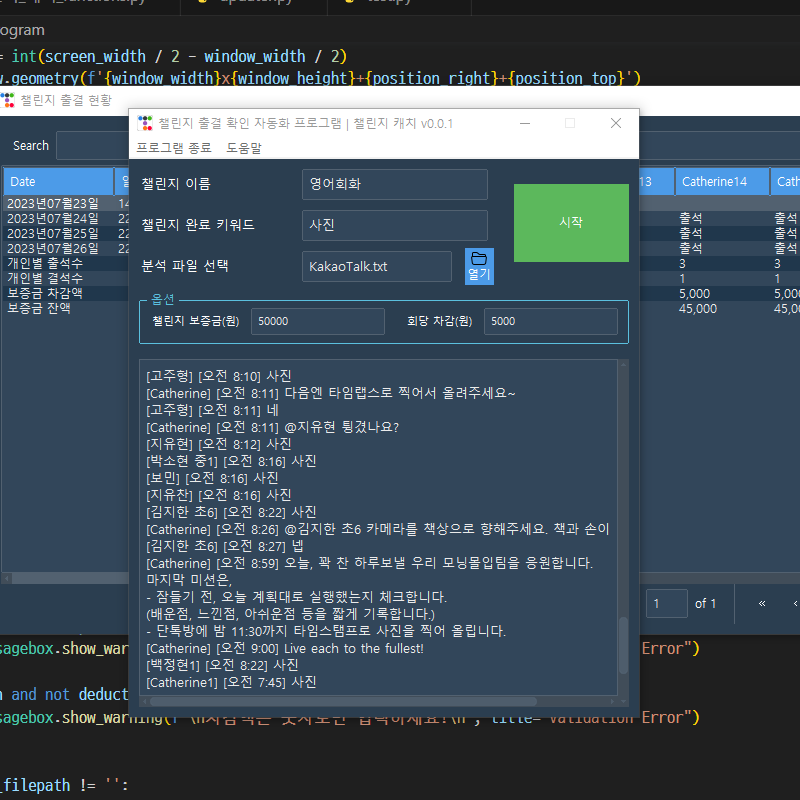800x800 pixels.
Task: Click the 회당 차감 amount field
Action: point(550,321)
